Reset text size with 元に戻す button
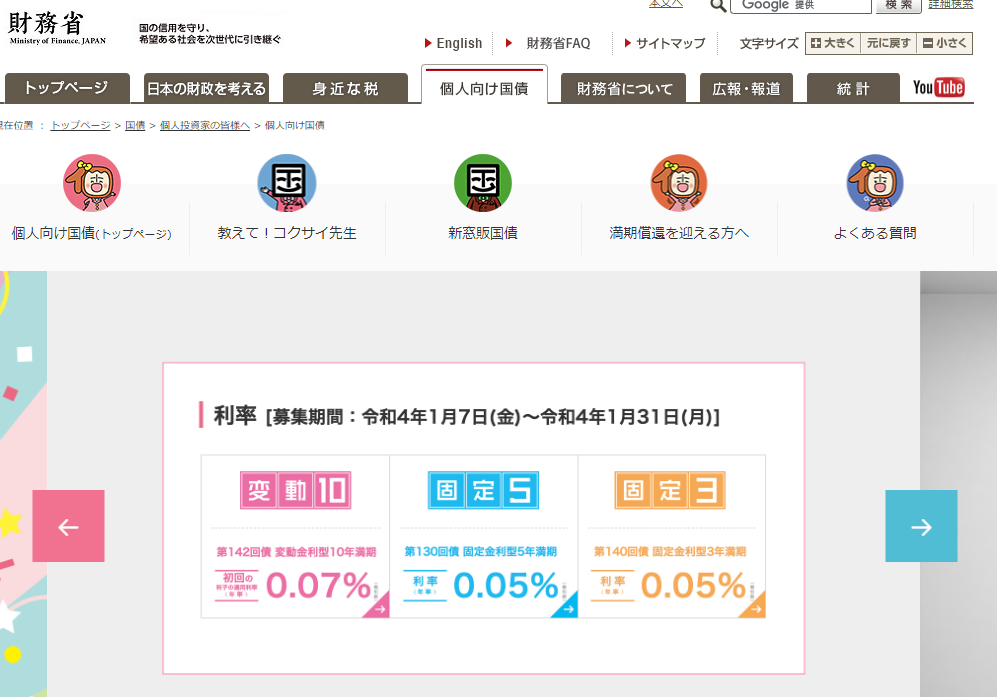The image size is (997, 697). (x=888, y=43)
